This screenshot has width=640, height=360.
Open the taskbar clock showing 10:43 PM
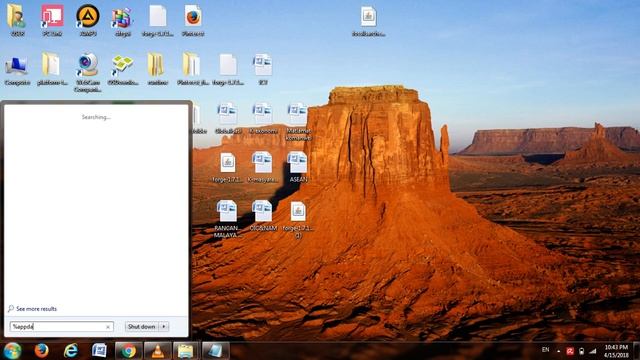tap(616, 351)
